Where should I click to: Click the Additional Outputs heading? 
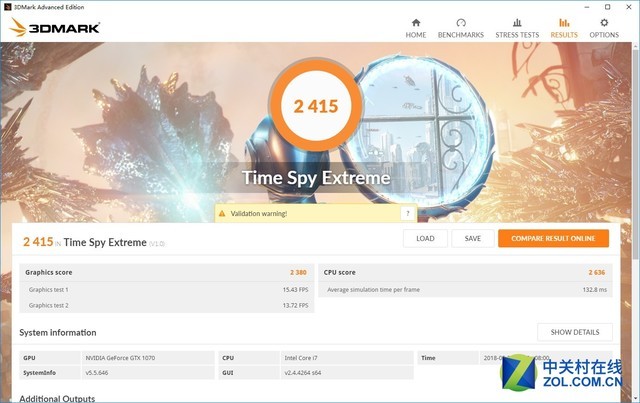pyautogui.click(x=57, y=399)
